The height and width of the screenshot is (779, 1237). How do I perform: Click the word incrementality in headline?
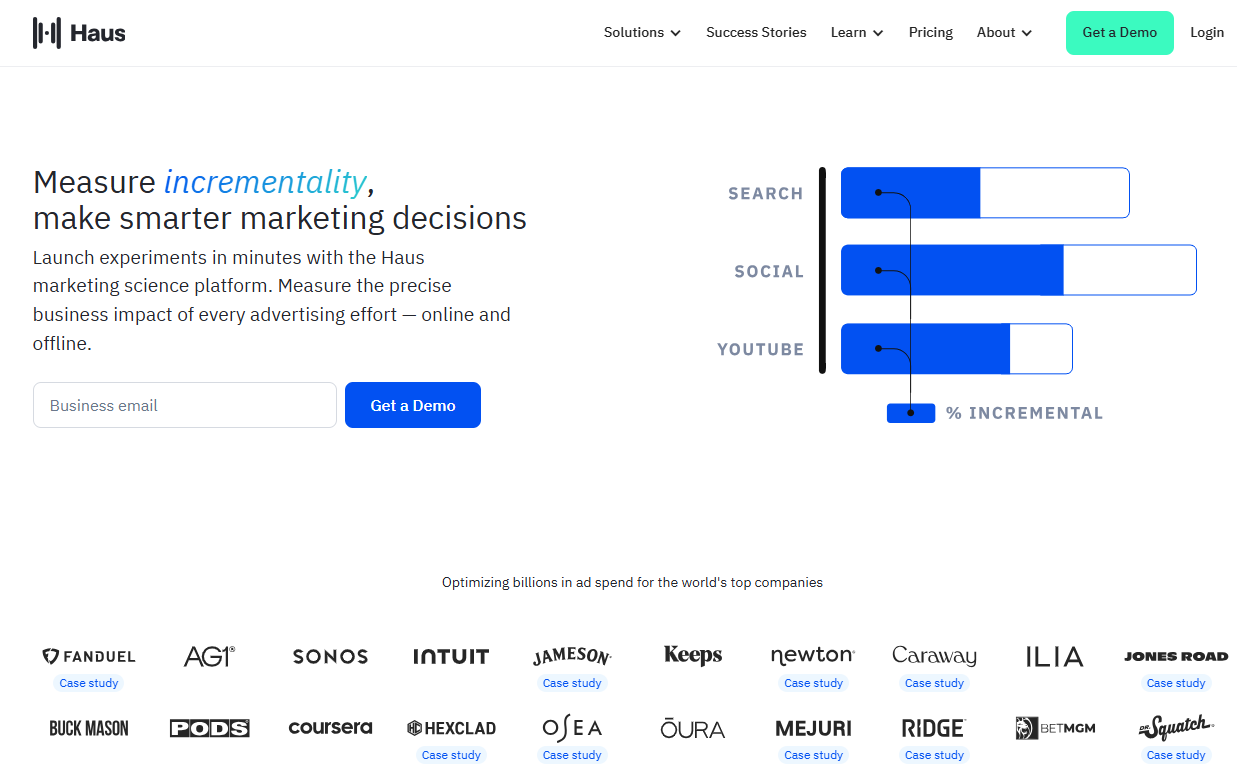coord(265,182)
